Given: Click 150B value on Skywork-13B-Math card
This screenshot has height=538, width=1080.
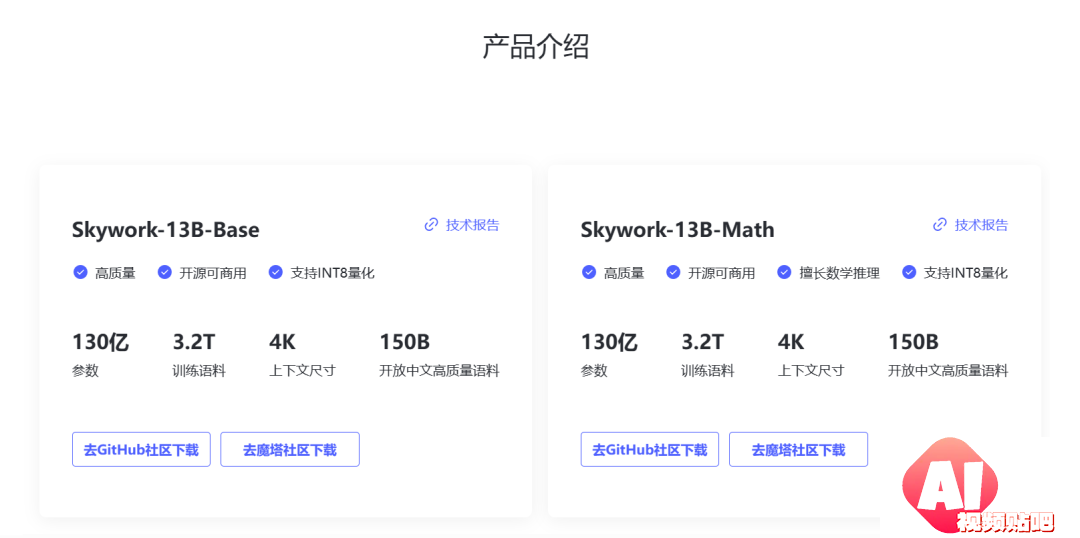Looking at the screenshot, I should (913, 341).
